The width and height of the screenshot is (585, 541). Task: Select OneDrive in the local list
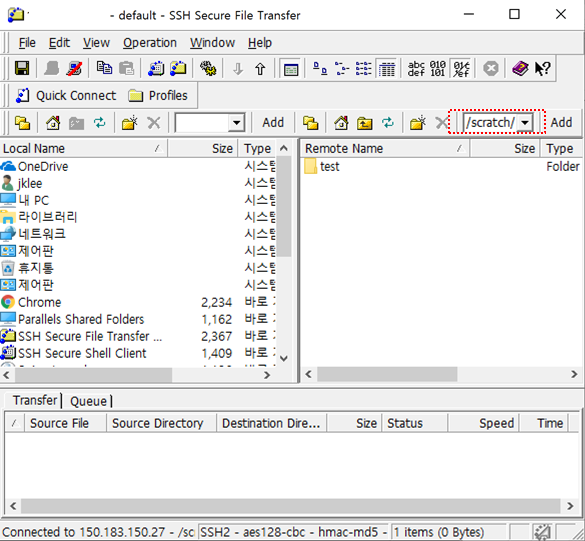[x=34, y=166]
